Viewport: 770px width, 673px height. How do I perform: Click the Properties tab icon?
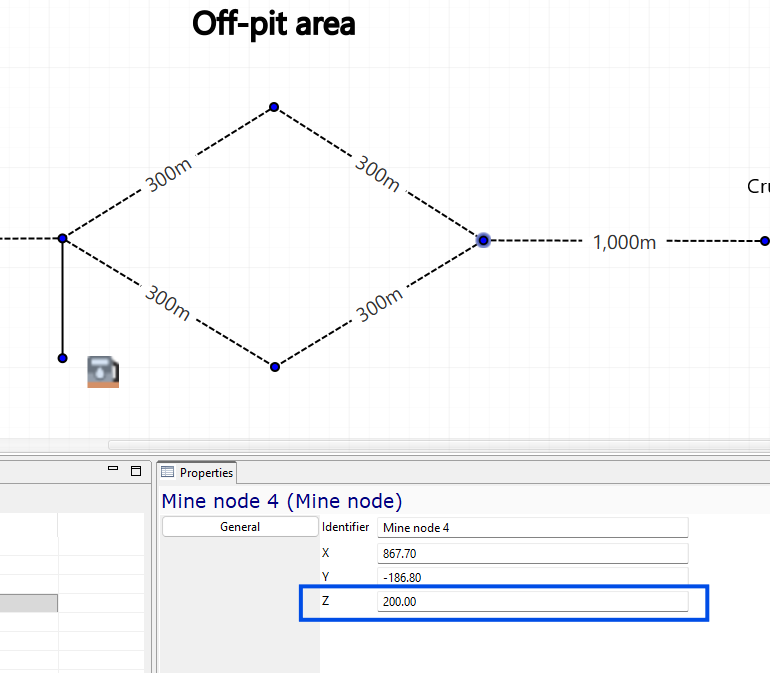[x=167, y=472]
